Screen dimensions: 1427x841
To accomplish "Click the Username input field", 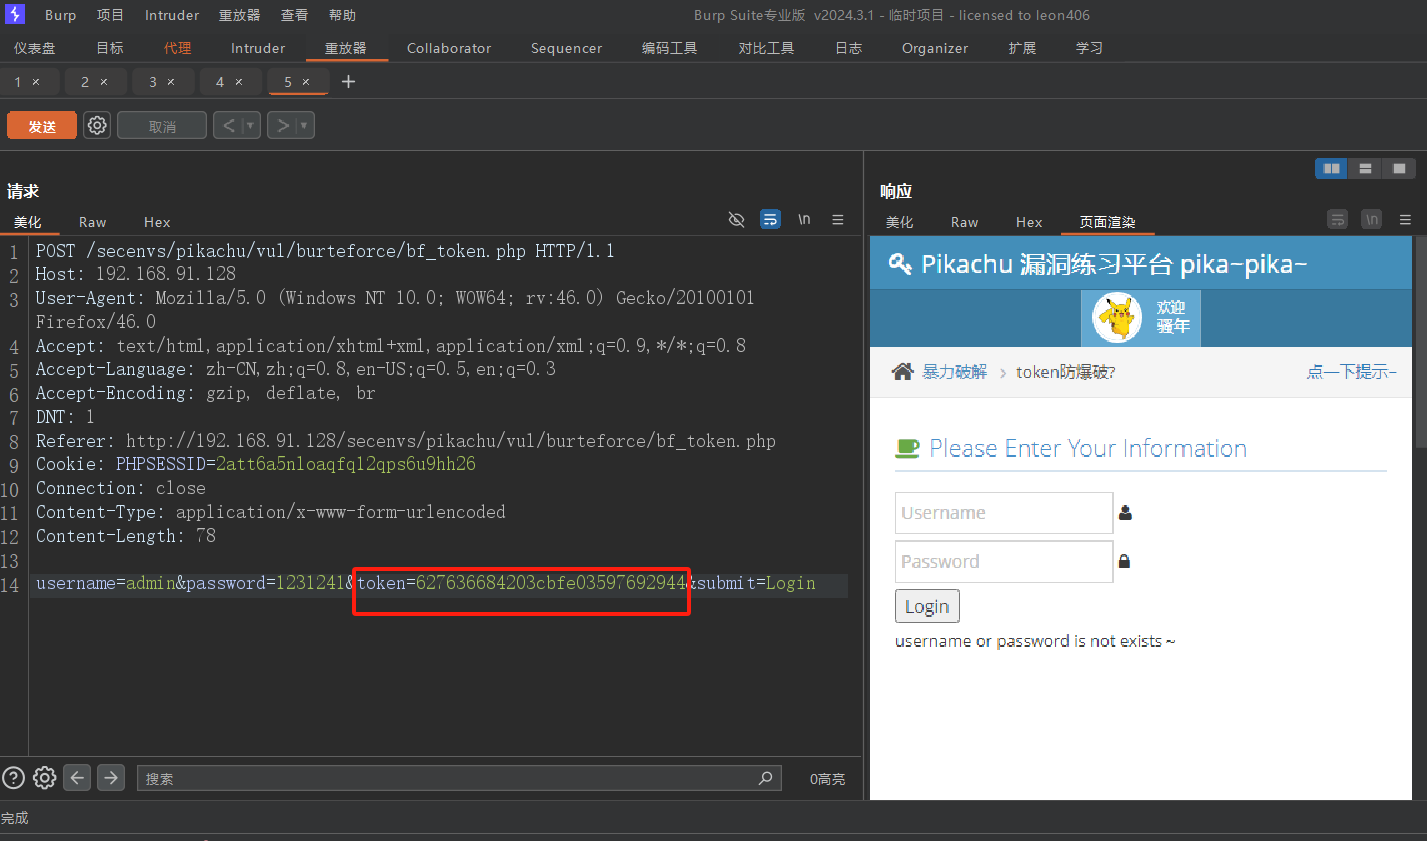I will point(1004,513).
